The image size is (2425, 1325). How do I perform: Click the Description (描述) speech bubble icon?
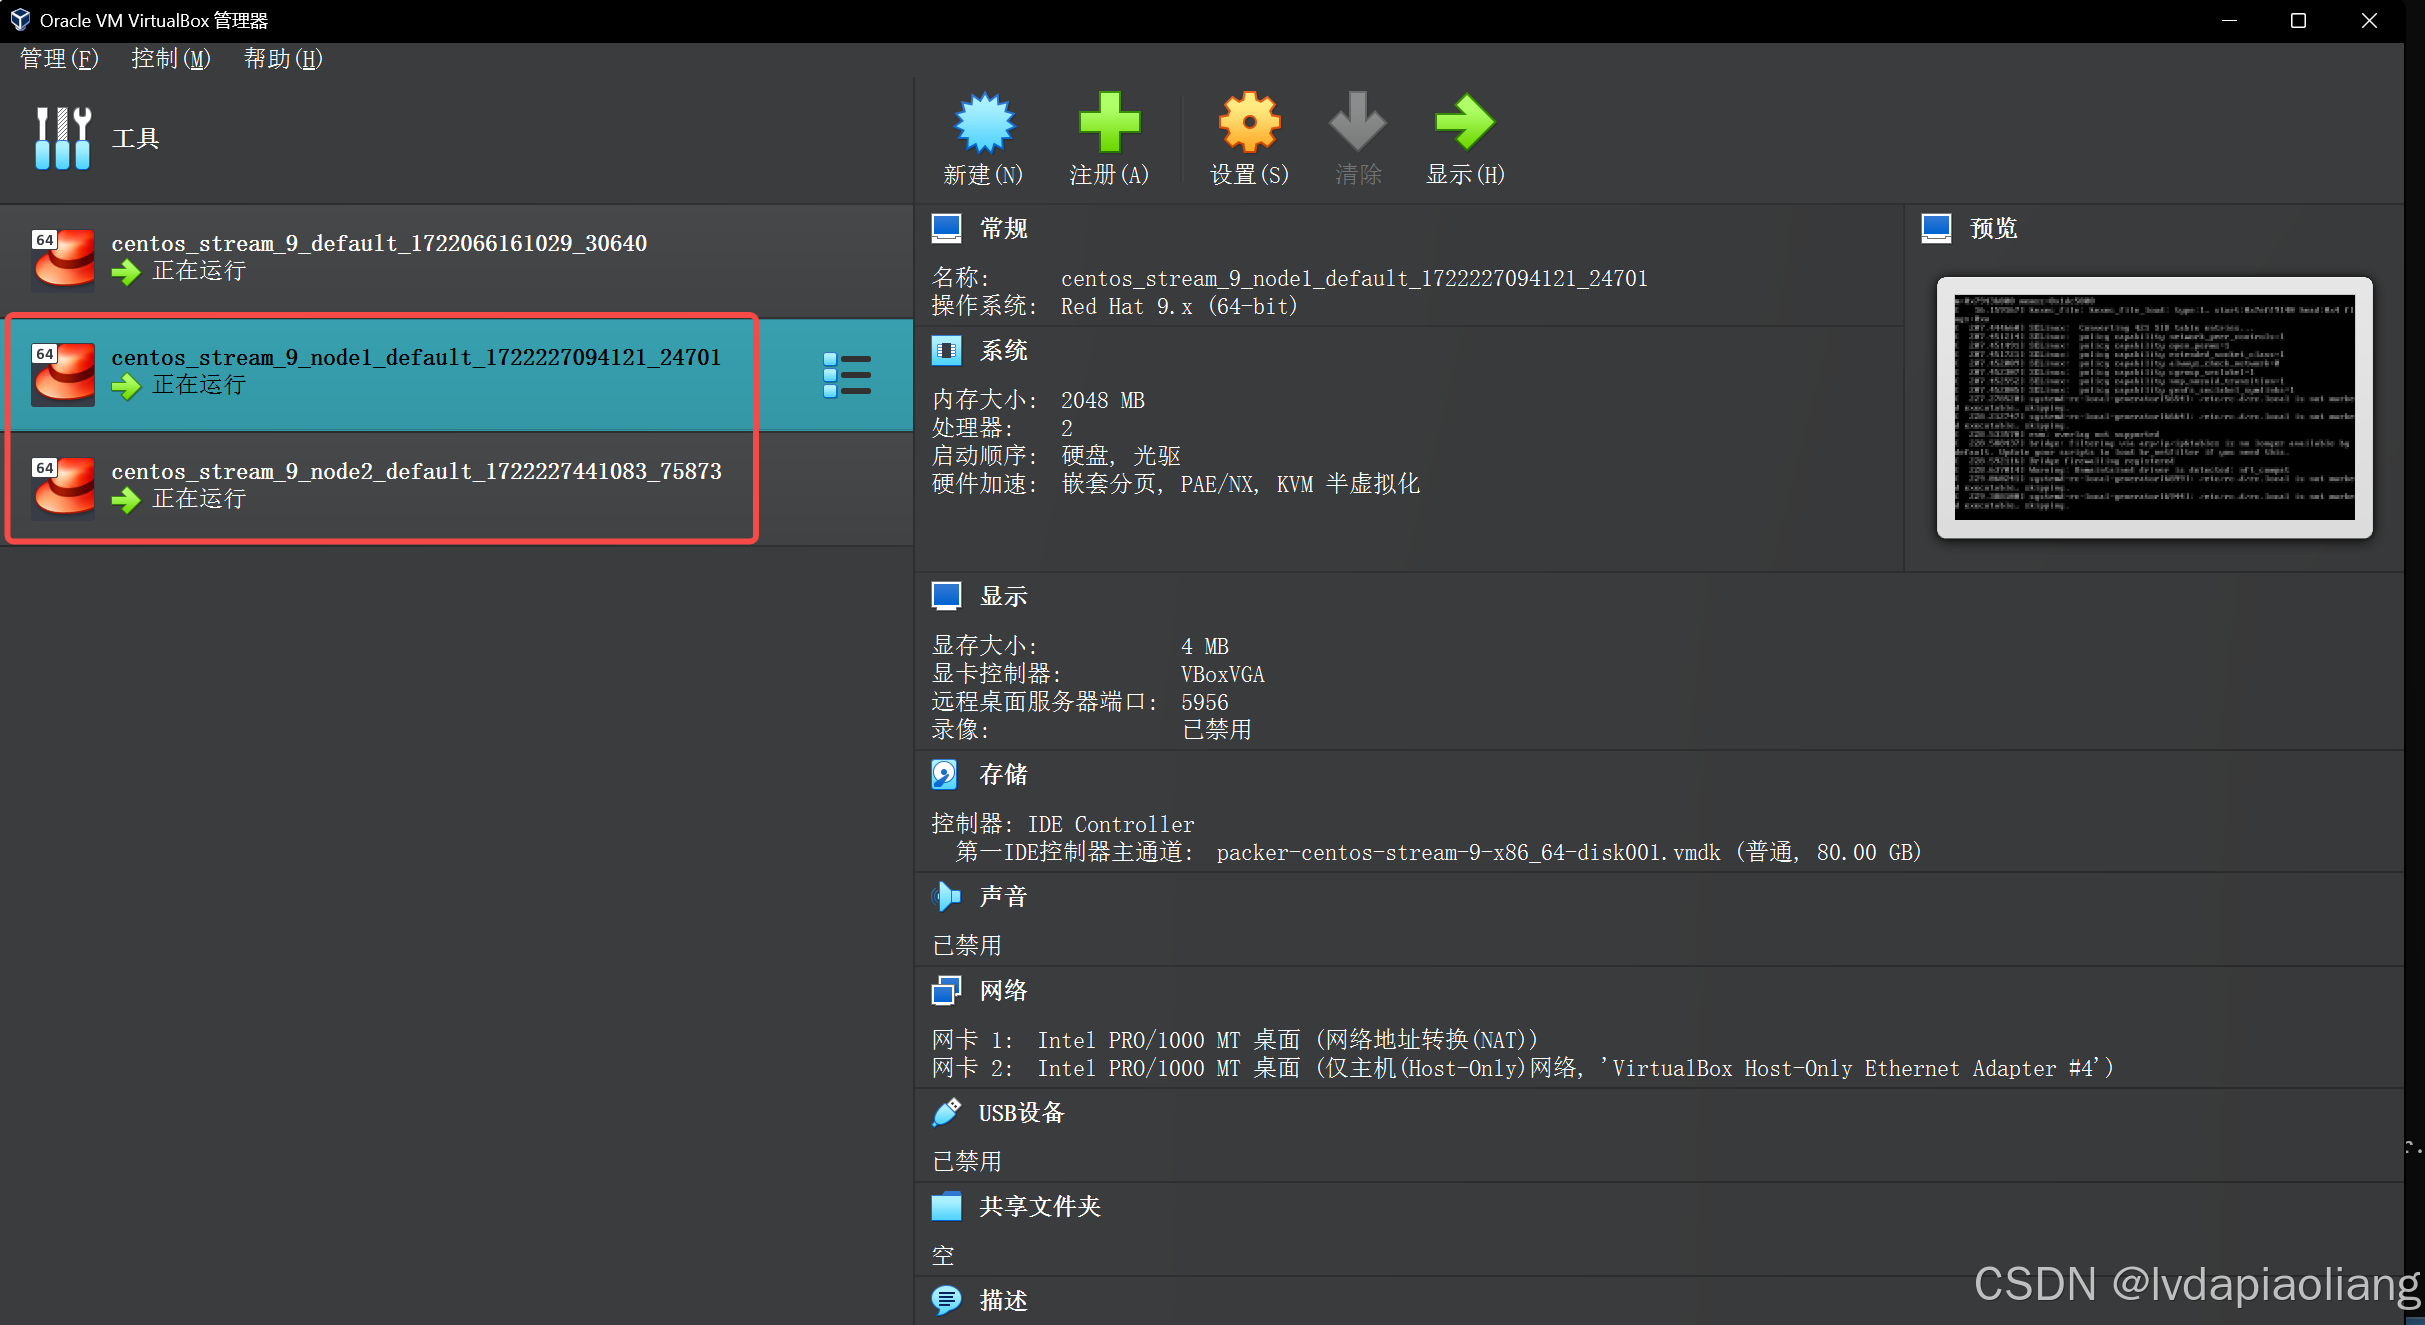point(946,1300)
